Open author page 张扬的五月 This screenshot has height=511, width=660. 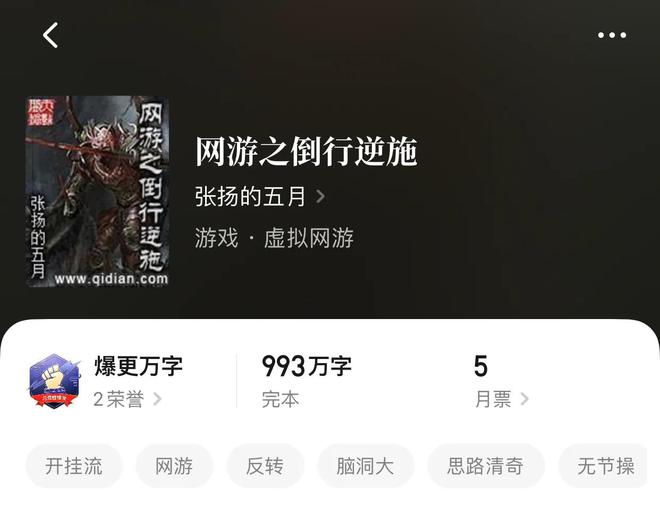click(x=250, y=197)
